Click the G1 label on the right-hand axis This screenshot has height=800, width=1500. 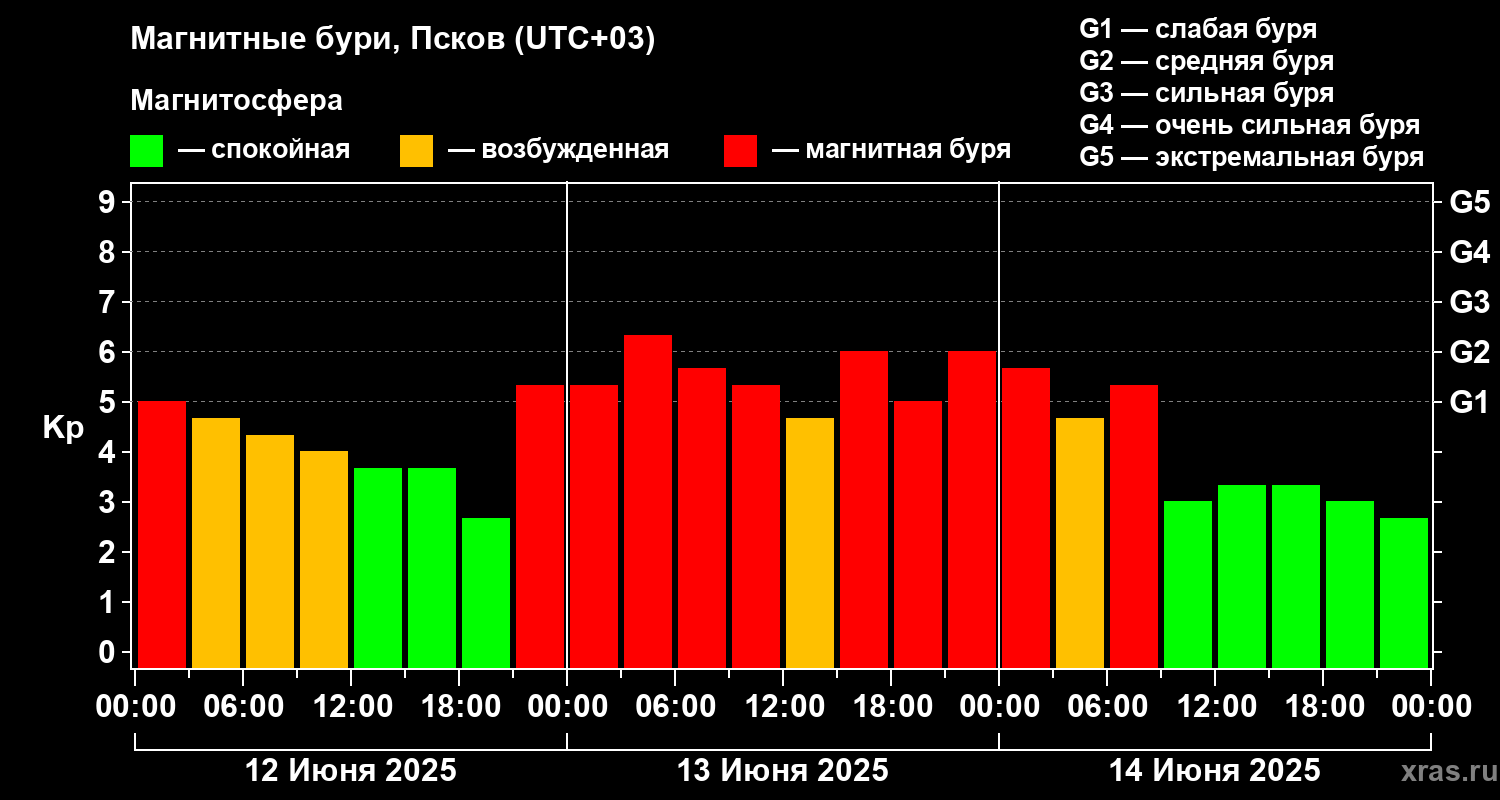point(1469,402)
